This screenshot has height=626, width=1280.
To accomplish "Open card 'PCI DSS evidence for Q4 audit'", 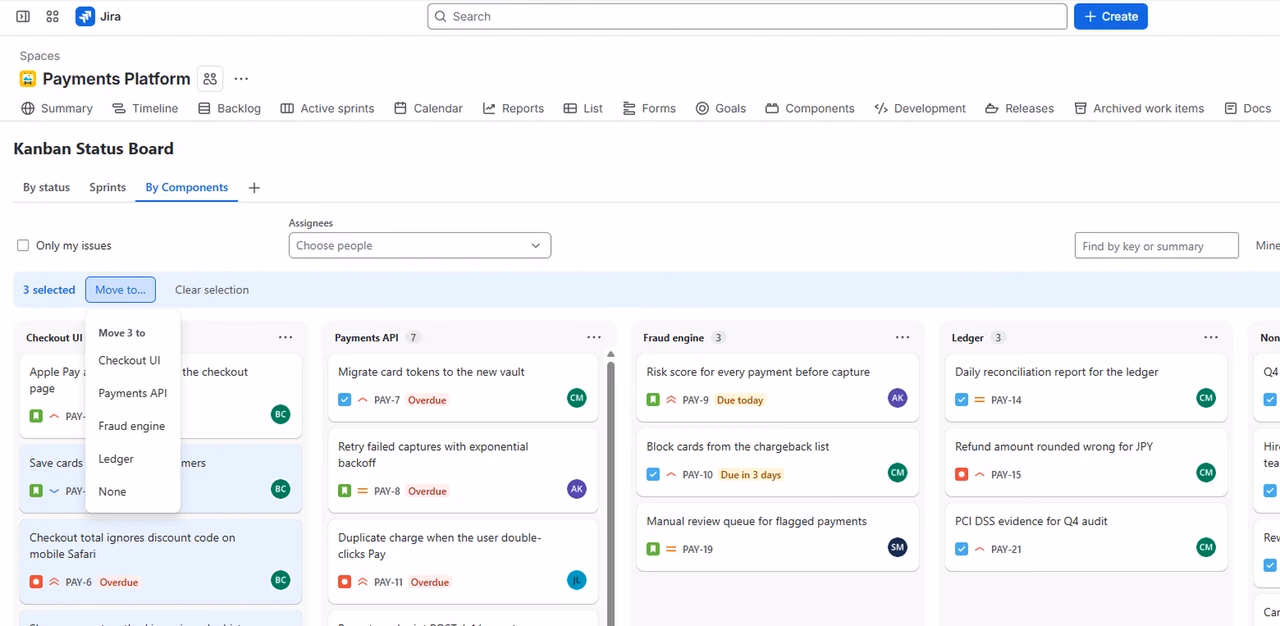I will coord(1086,537).
